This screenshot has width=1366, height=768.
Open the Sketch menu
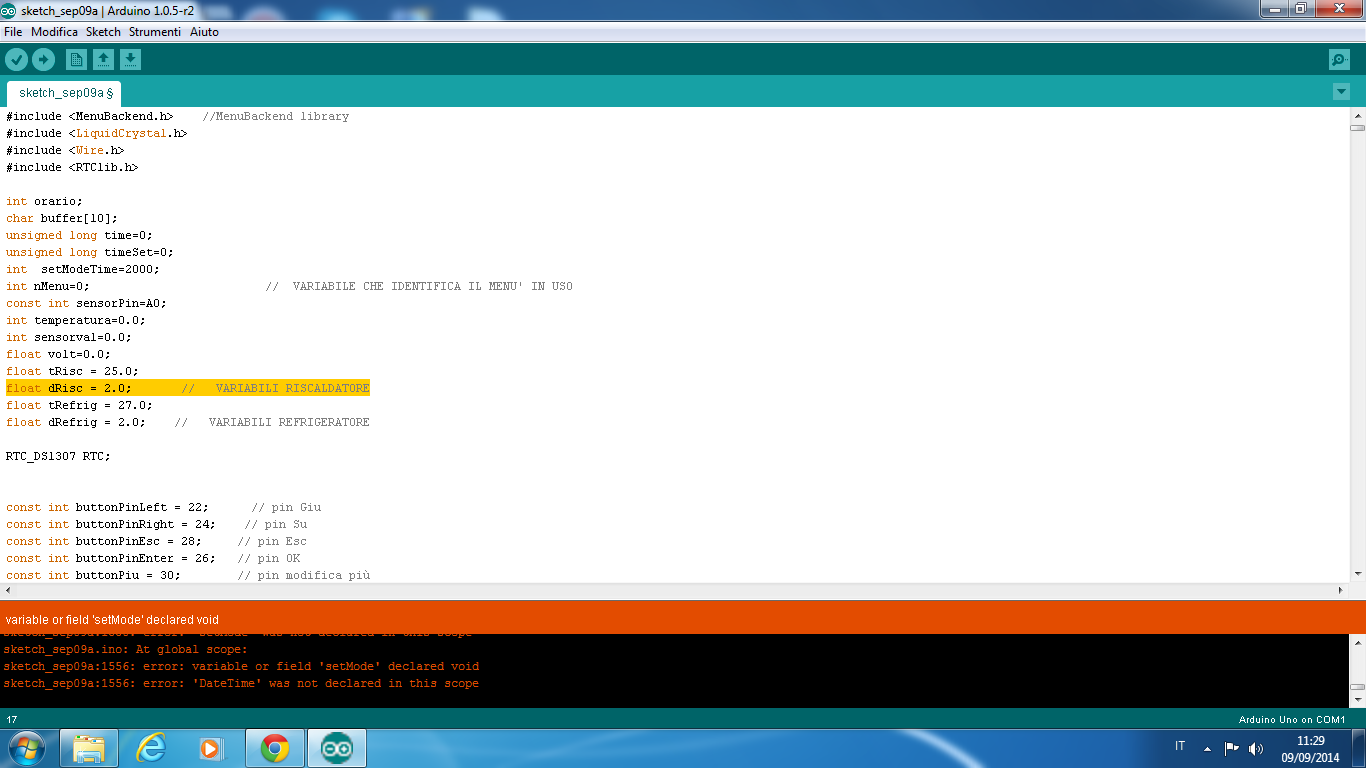103,32
